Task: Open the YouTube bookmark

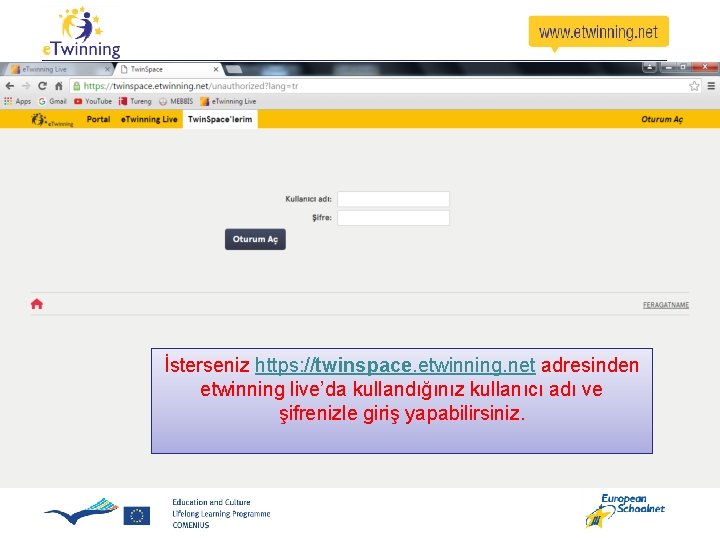Action: [x=93, y=101]
